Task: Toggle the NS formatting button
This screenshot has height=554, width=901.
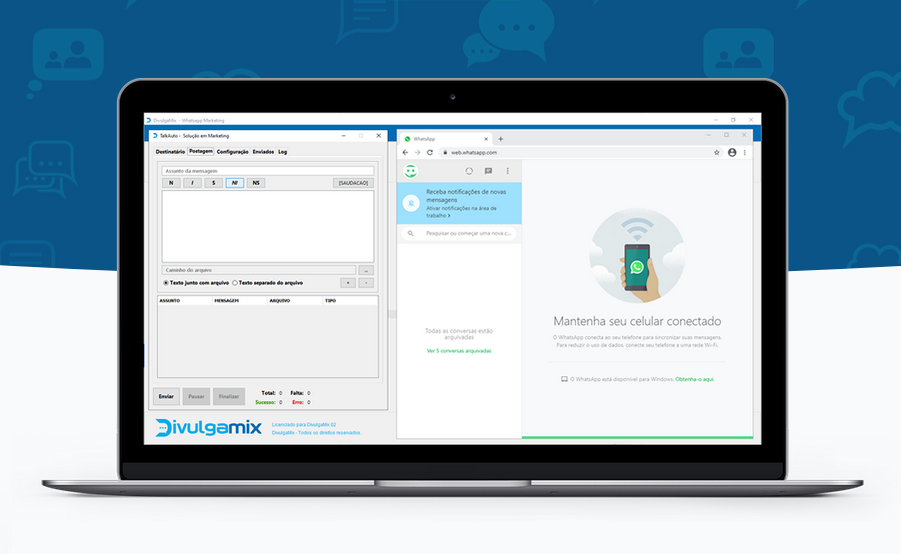Action: pos(256,183)
